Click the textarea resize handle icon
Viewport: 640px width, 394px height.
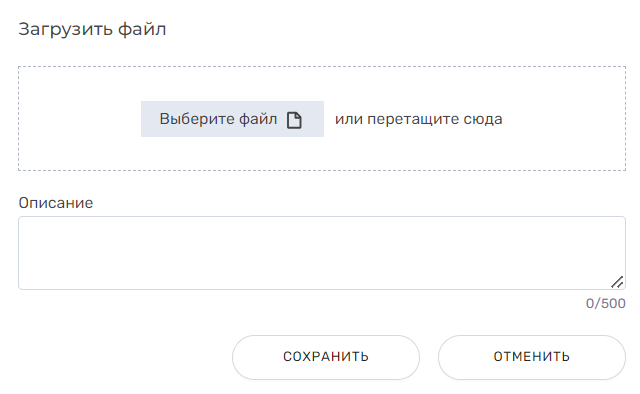point(617,282)
